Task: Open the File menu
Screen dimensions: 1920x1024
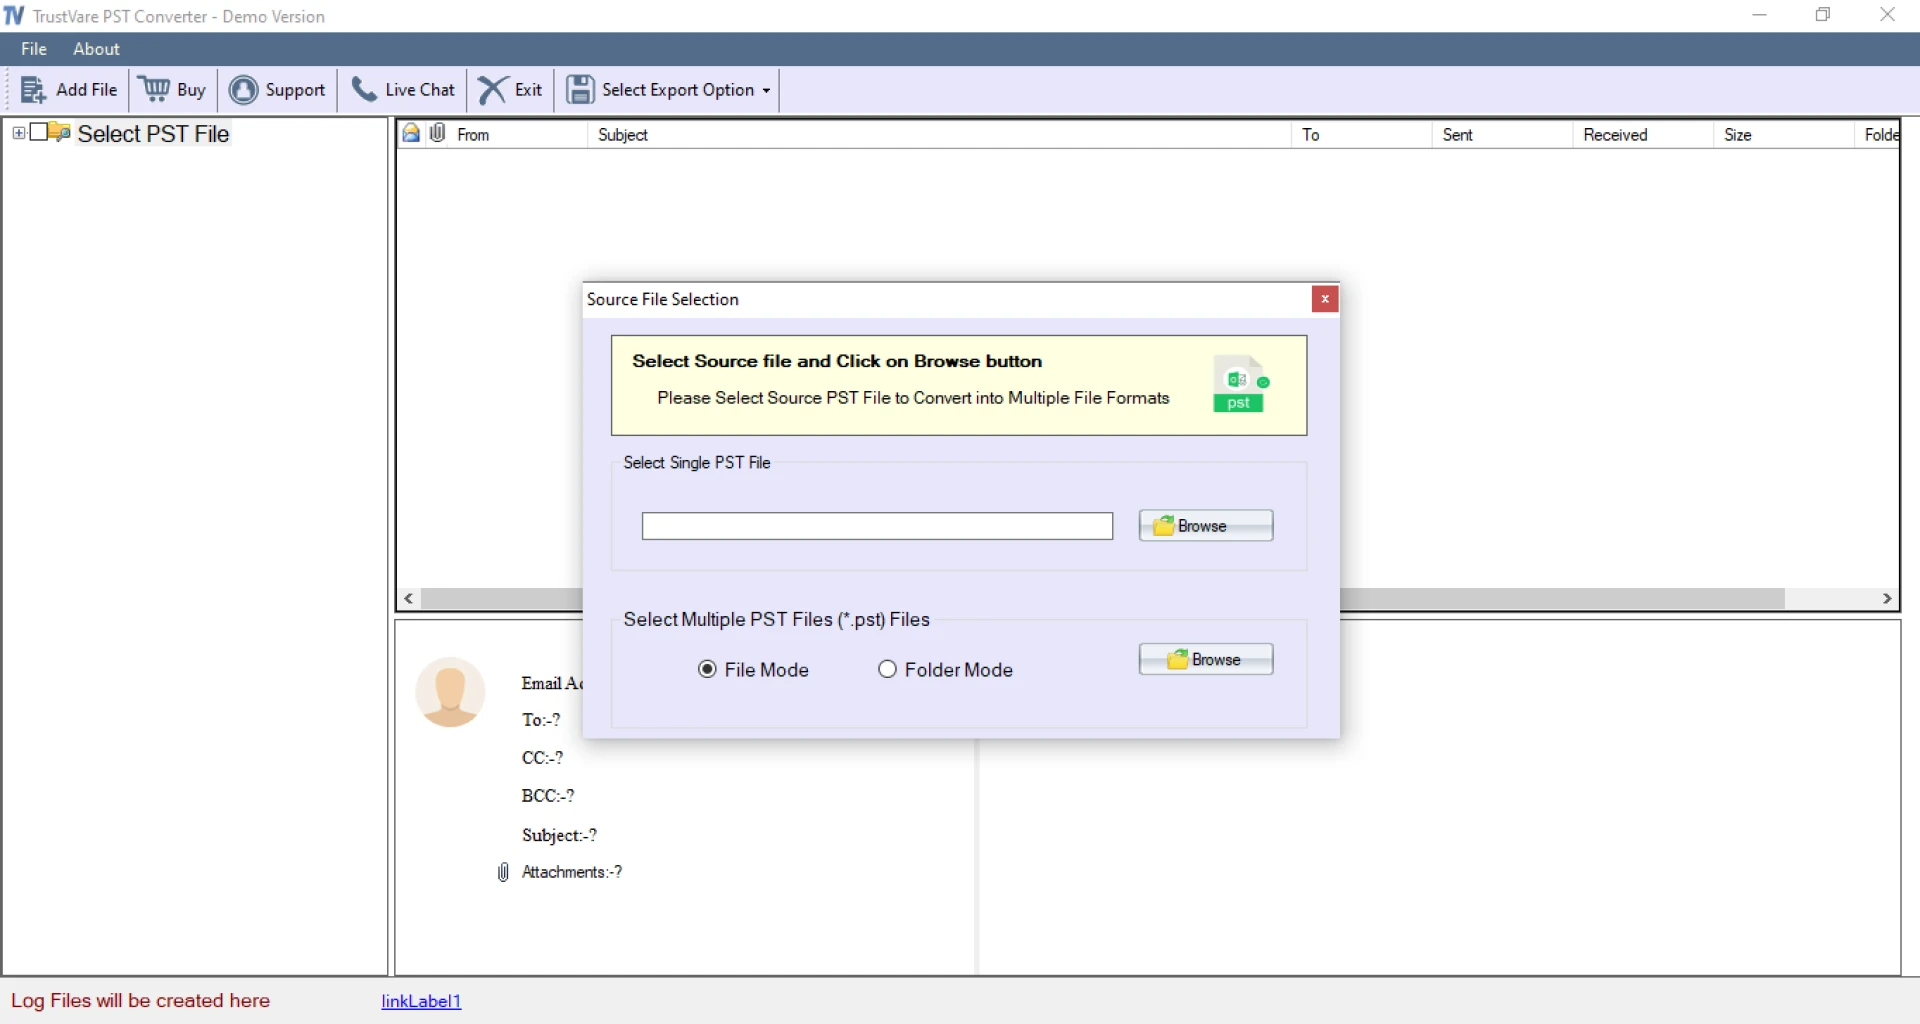Action: 33,48
